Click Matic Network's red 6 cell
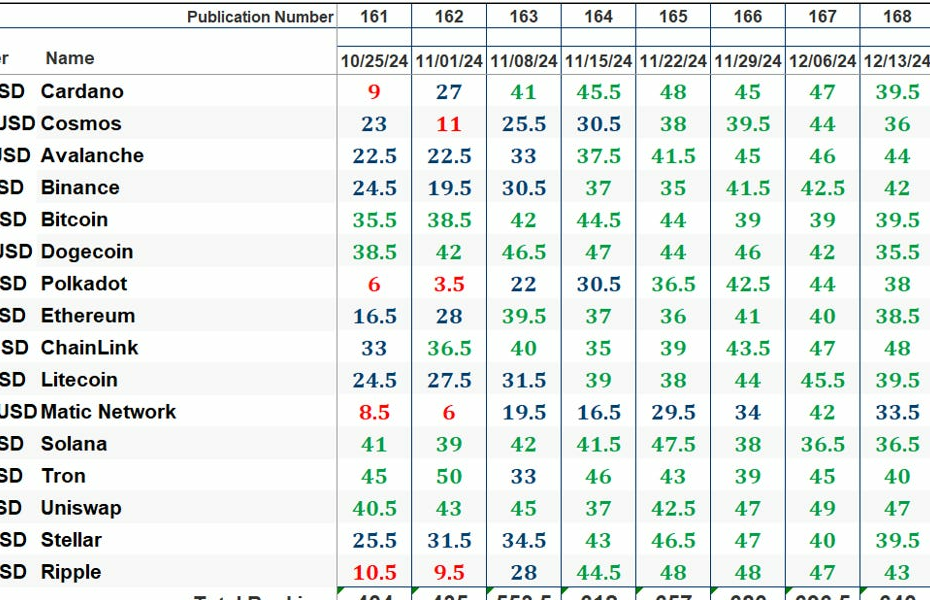The image size is (930, 600). 448,411
